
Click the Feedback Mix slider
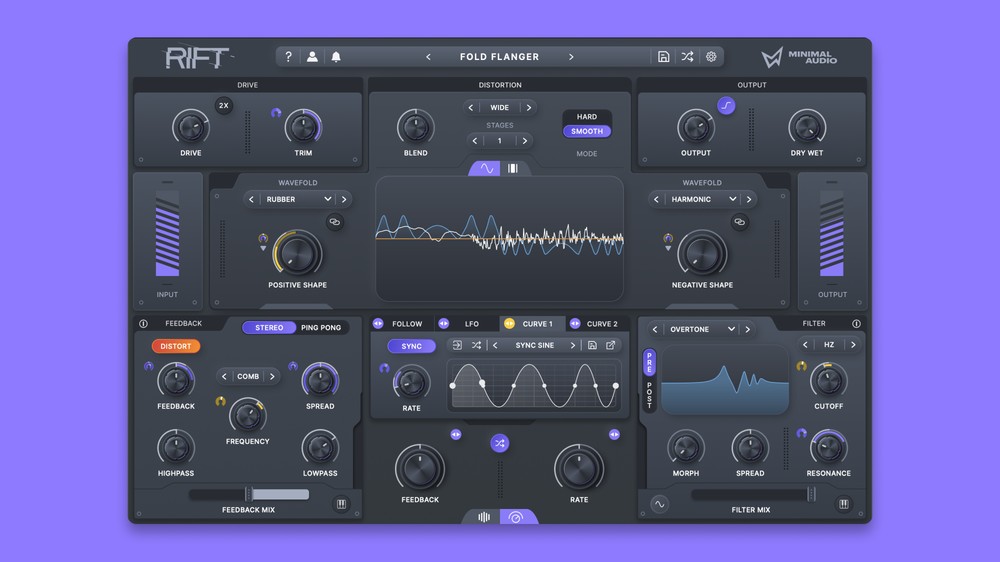(x=249, y=494)
